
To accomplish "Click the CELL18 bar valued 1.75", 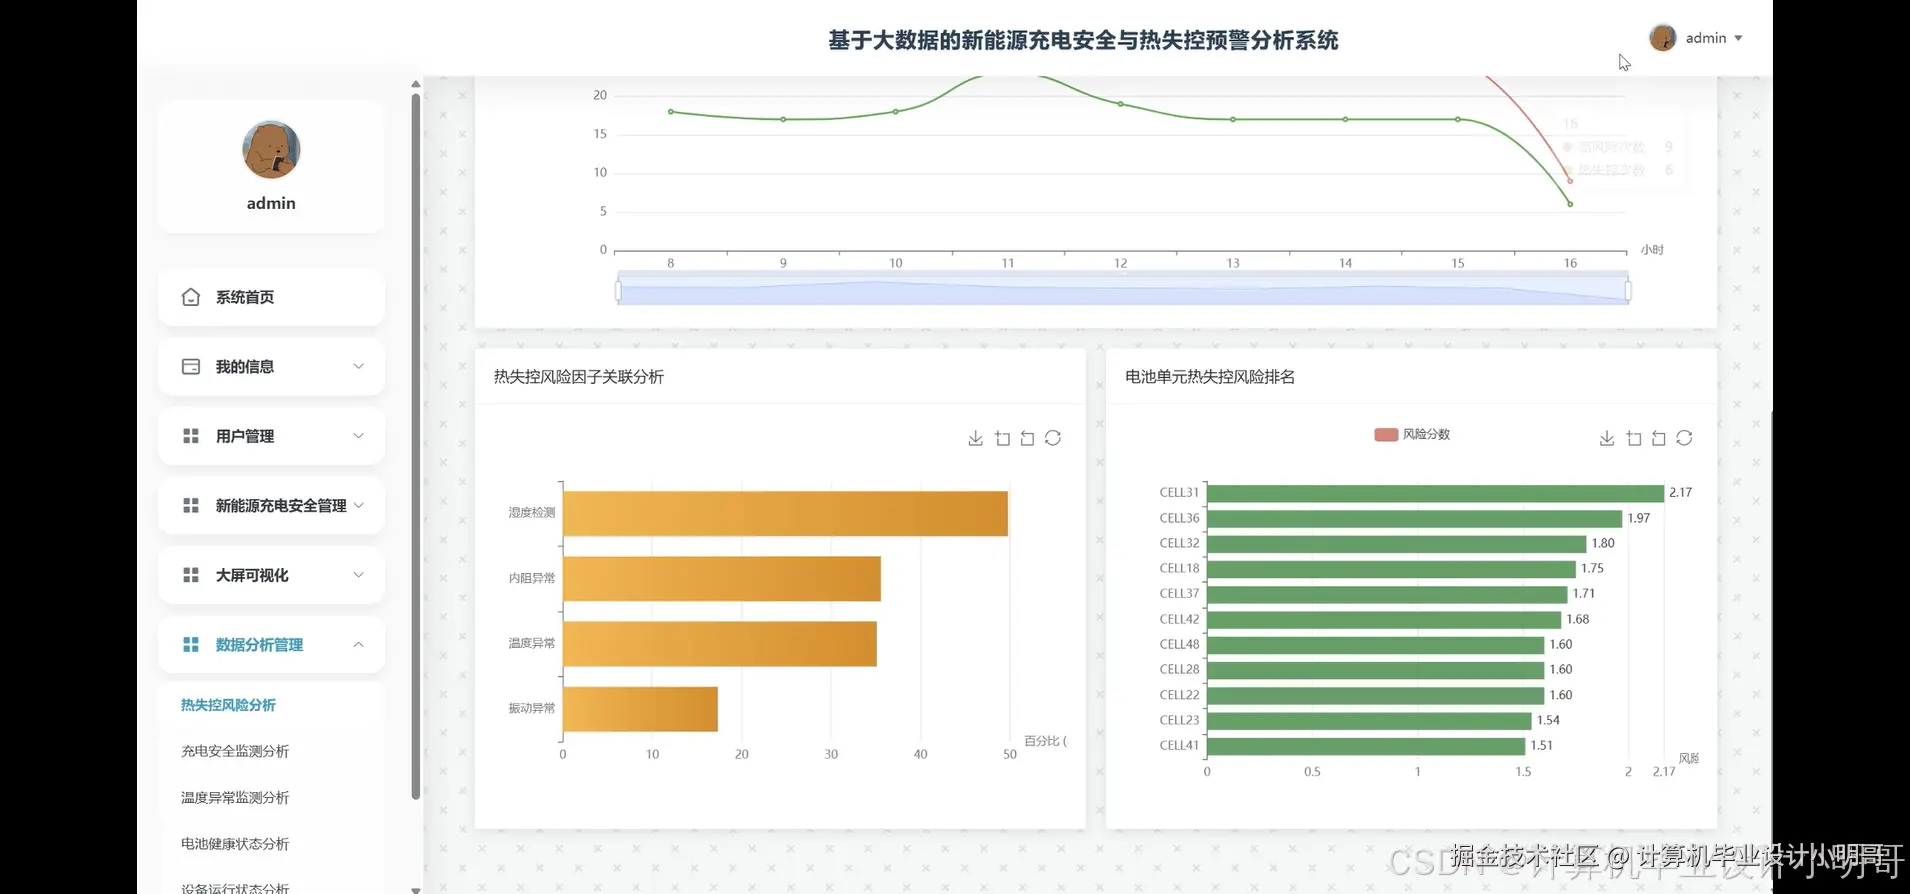I will click(1391, 569).
